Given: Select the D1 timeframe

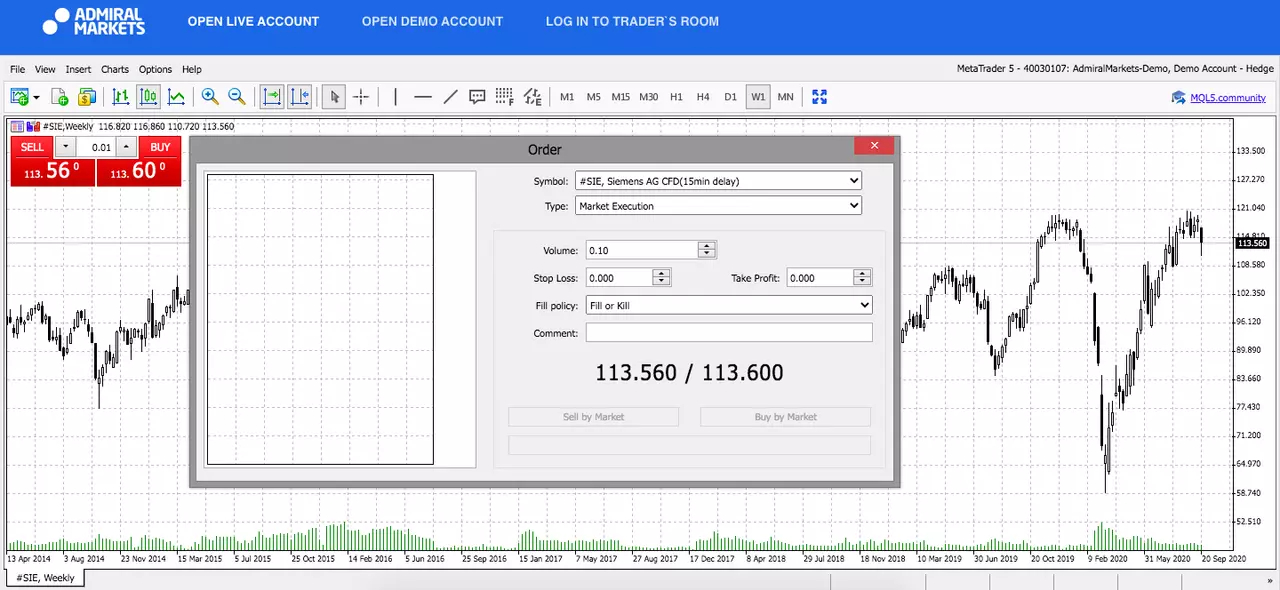Looking at the screenshot, I should (x=730, y=97).
